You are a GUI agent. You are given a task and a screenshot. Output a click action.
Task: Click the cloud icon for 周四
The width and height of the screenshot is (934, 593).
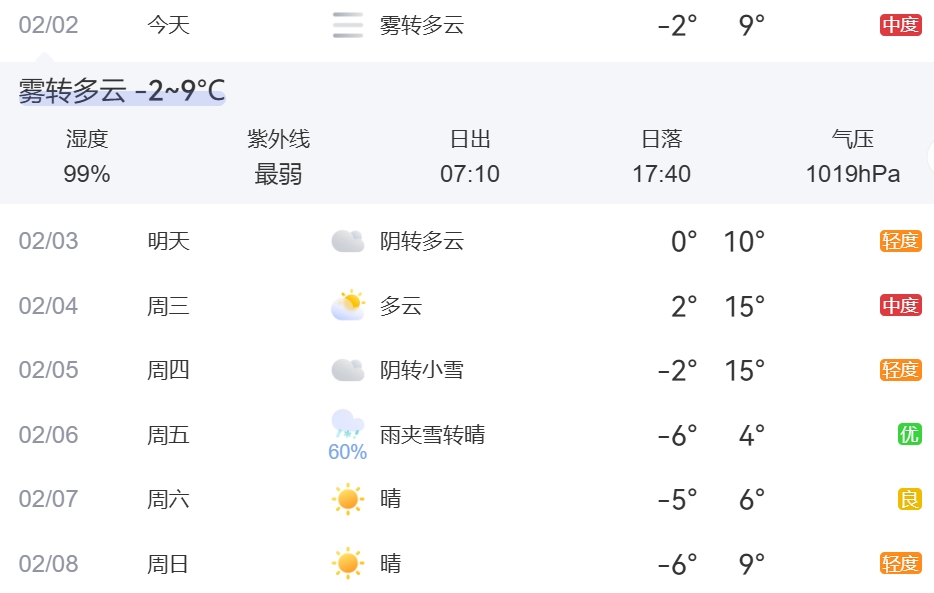tap(348, 370)
